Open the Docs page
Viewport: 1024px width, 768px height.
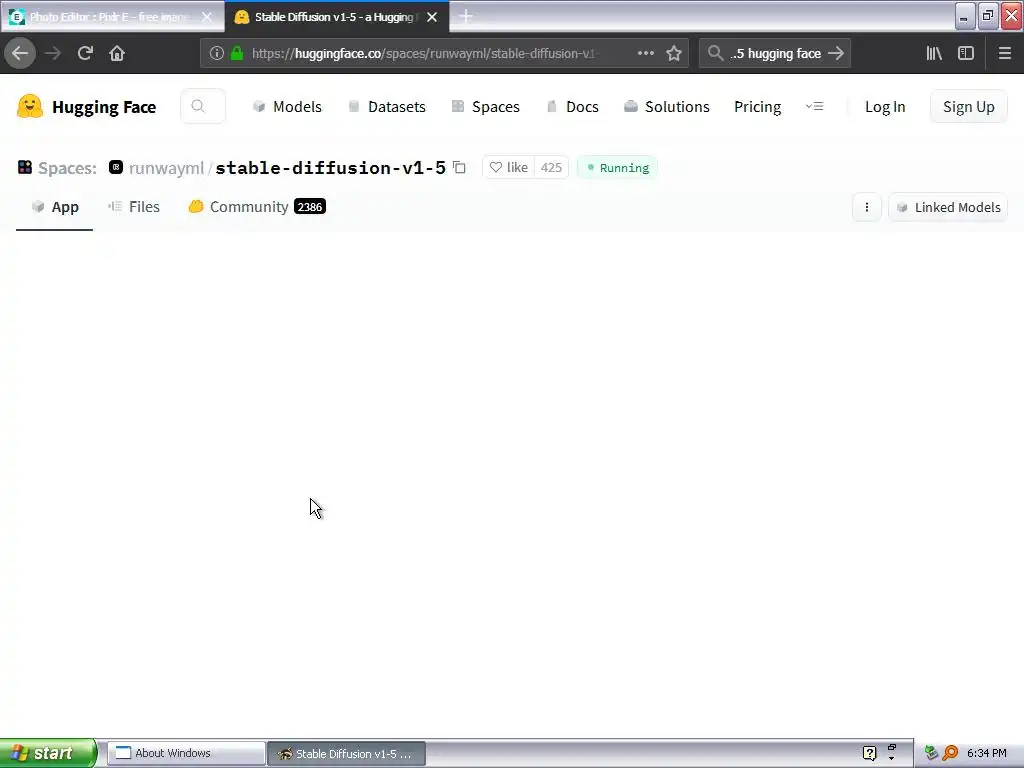pos(573,106)
